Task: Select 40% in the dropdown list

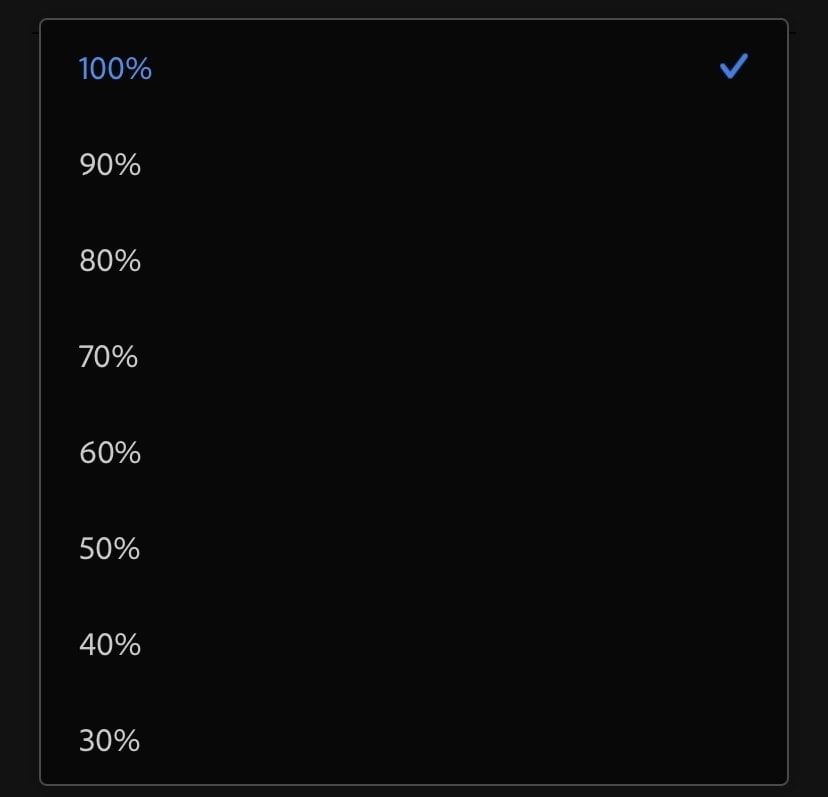Action: 413,645
